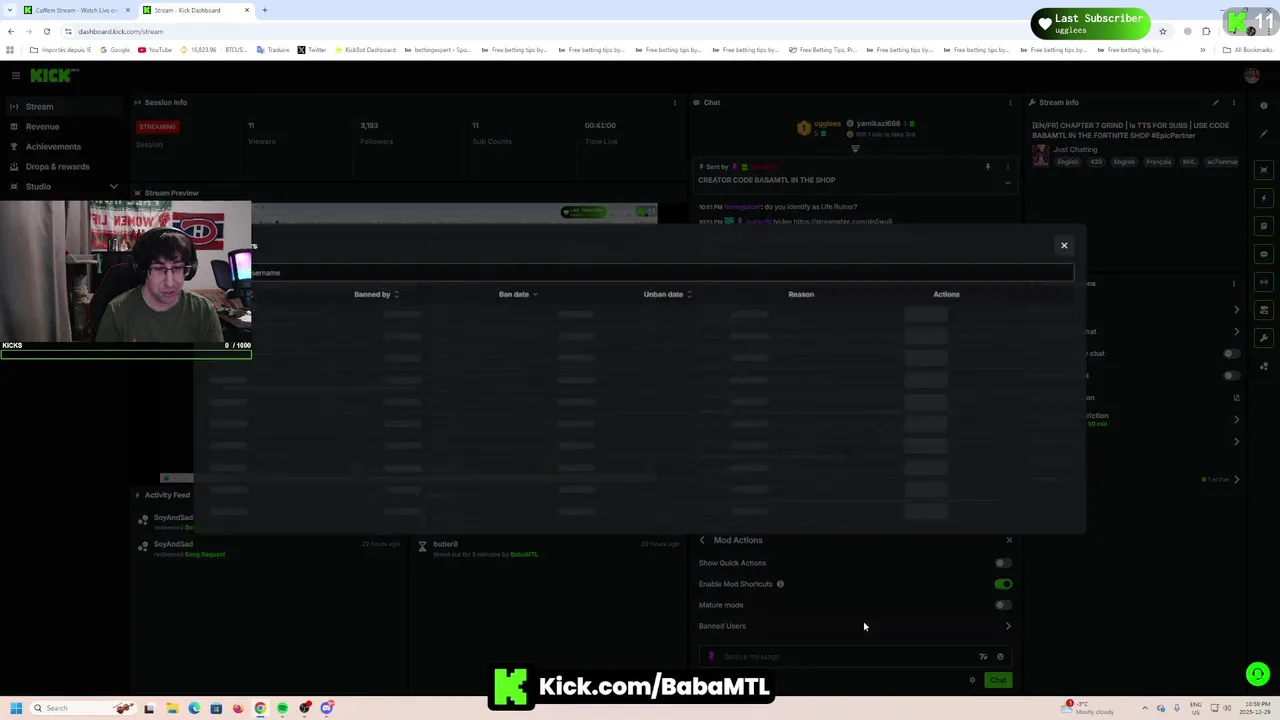Click butler8 username in activity feed
This screenshot has height=720, width=1280.
[x=445, y=544]
